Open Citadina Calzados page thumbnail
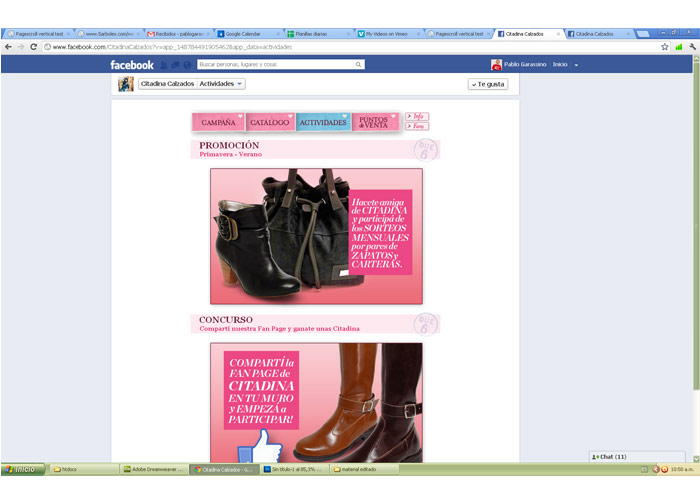Viewport: 700px width, 500px height. coord(125,84)
